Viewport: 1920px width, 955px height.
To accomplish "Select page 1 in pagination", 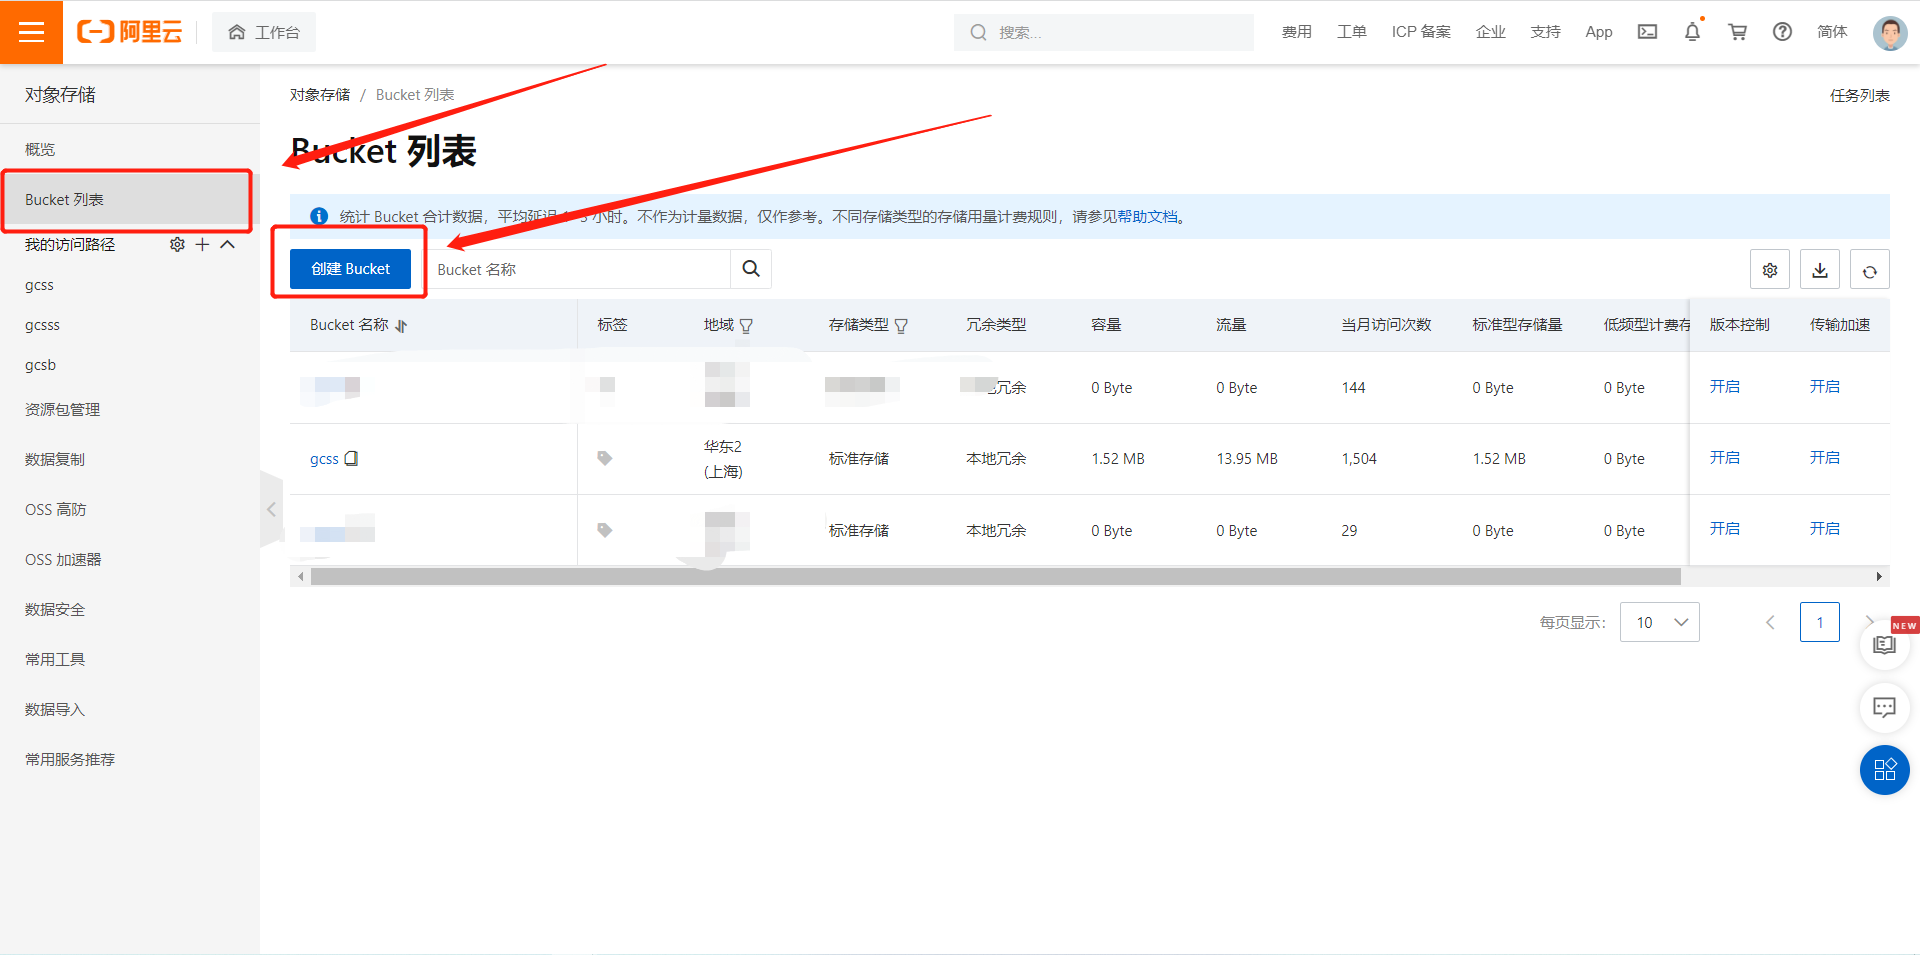I will click(1820, 622).
